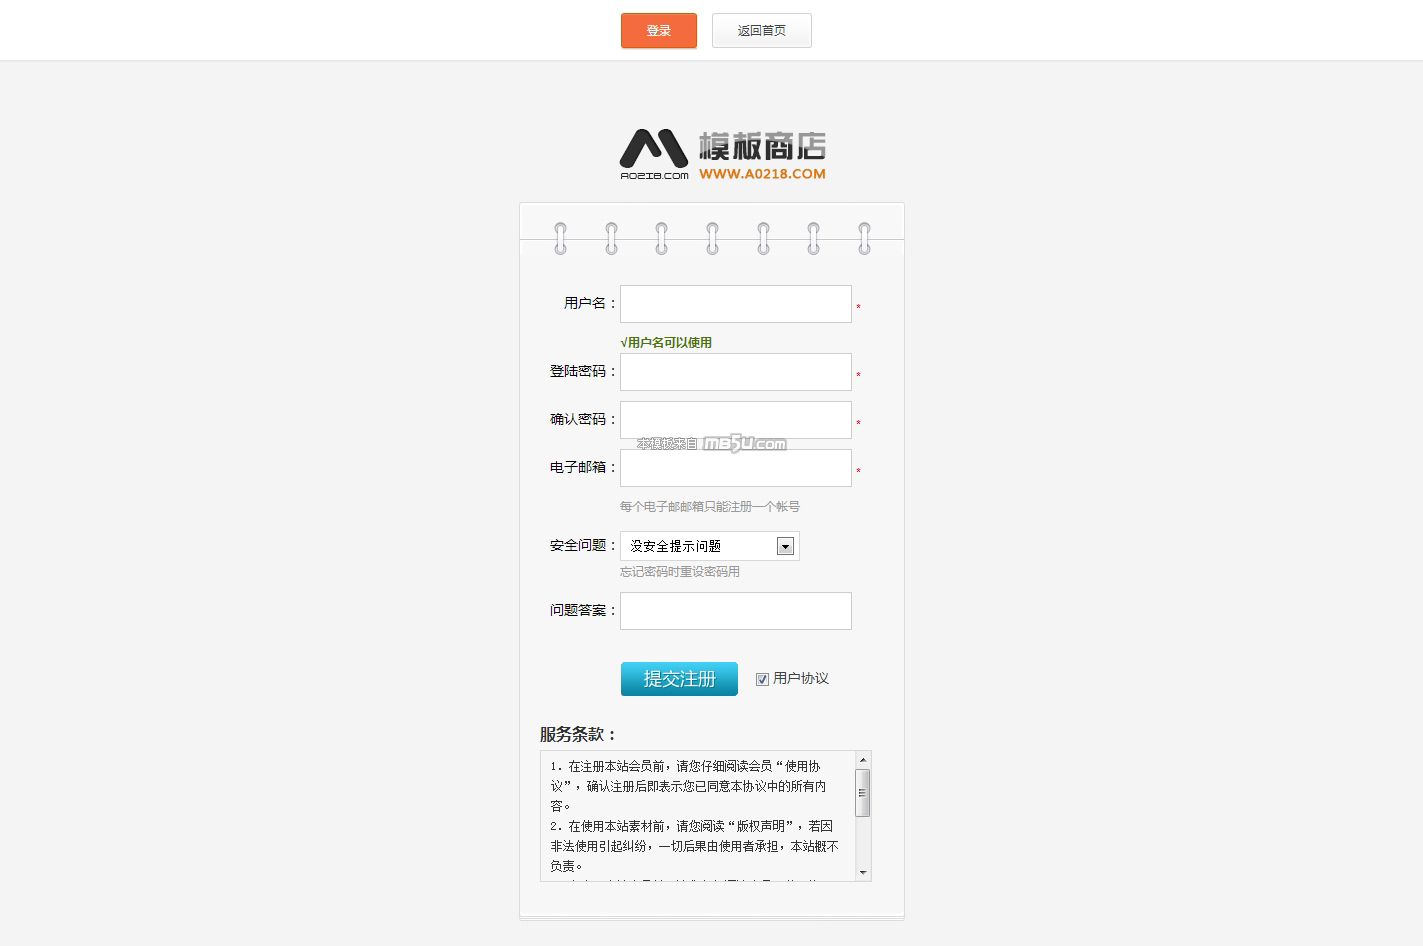The height and width of the screenshot is (946, 1423).
Task: Click the terms box scroll-up arrow
Action: 863,760
